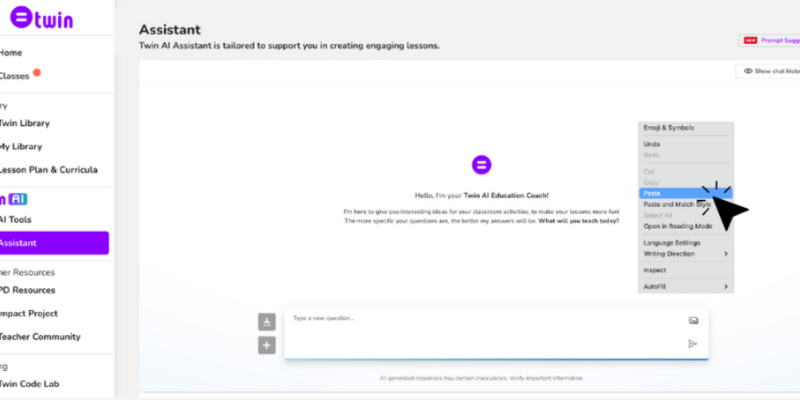Open PD Resources in the sidebar
This screenshot has height=400, width=800.
[x=28, y=290]
